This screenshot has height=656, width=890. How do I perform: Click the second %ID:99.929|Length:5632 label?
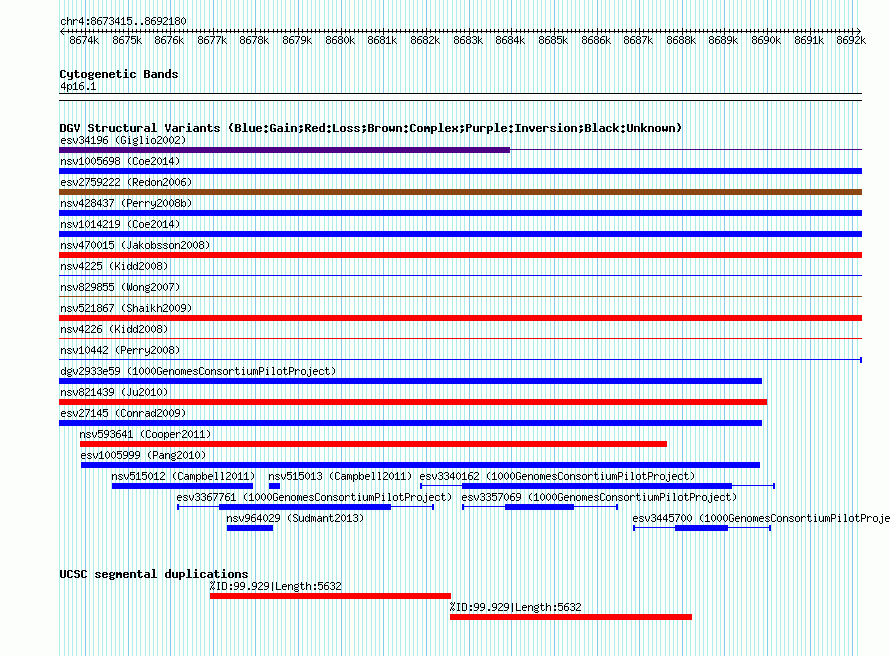click(x=515, y=607)
